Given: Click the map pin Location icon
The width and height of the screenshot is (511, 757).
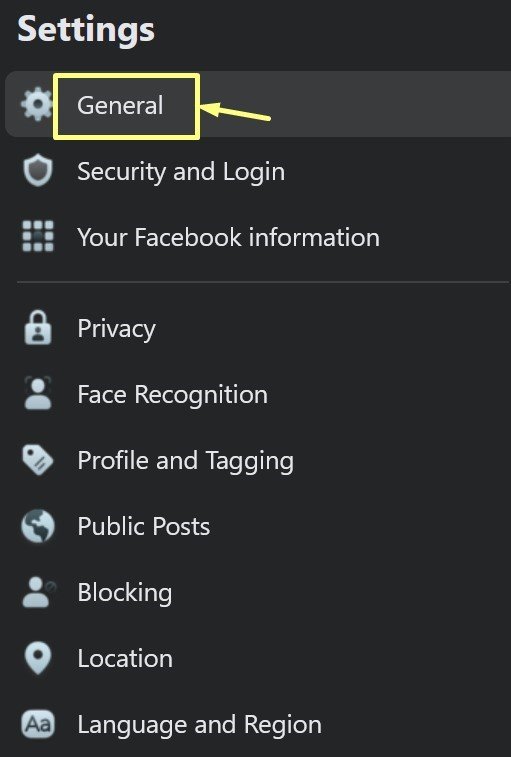Looking at the screenshot, I should pos(38,658).
